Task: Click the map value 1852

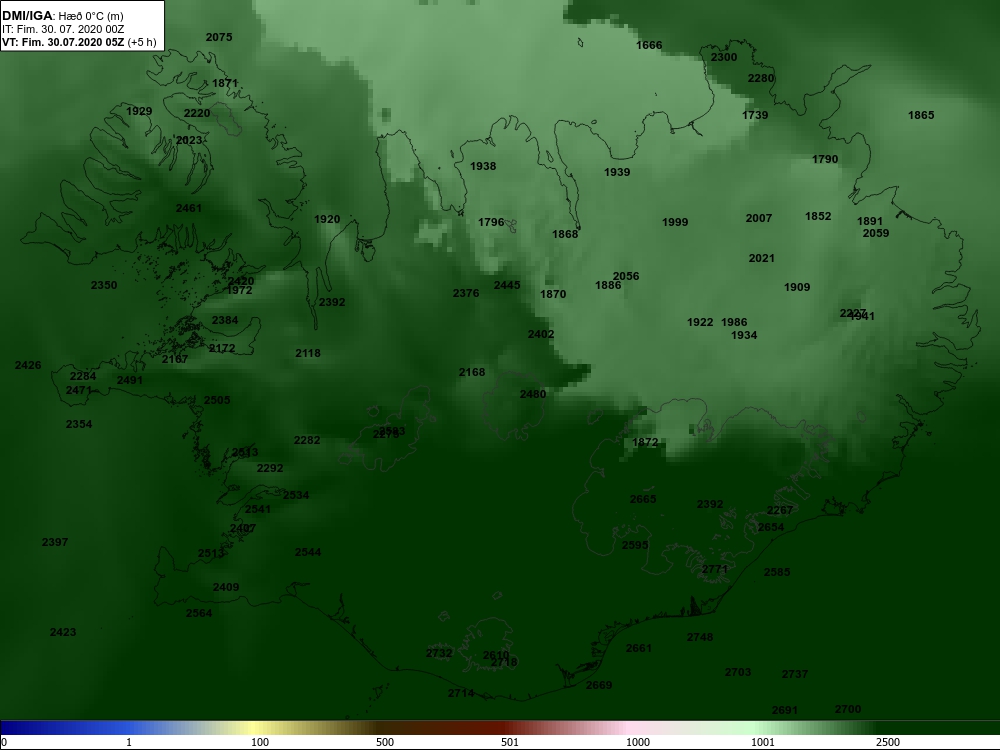Action: (x=818, y=216)
